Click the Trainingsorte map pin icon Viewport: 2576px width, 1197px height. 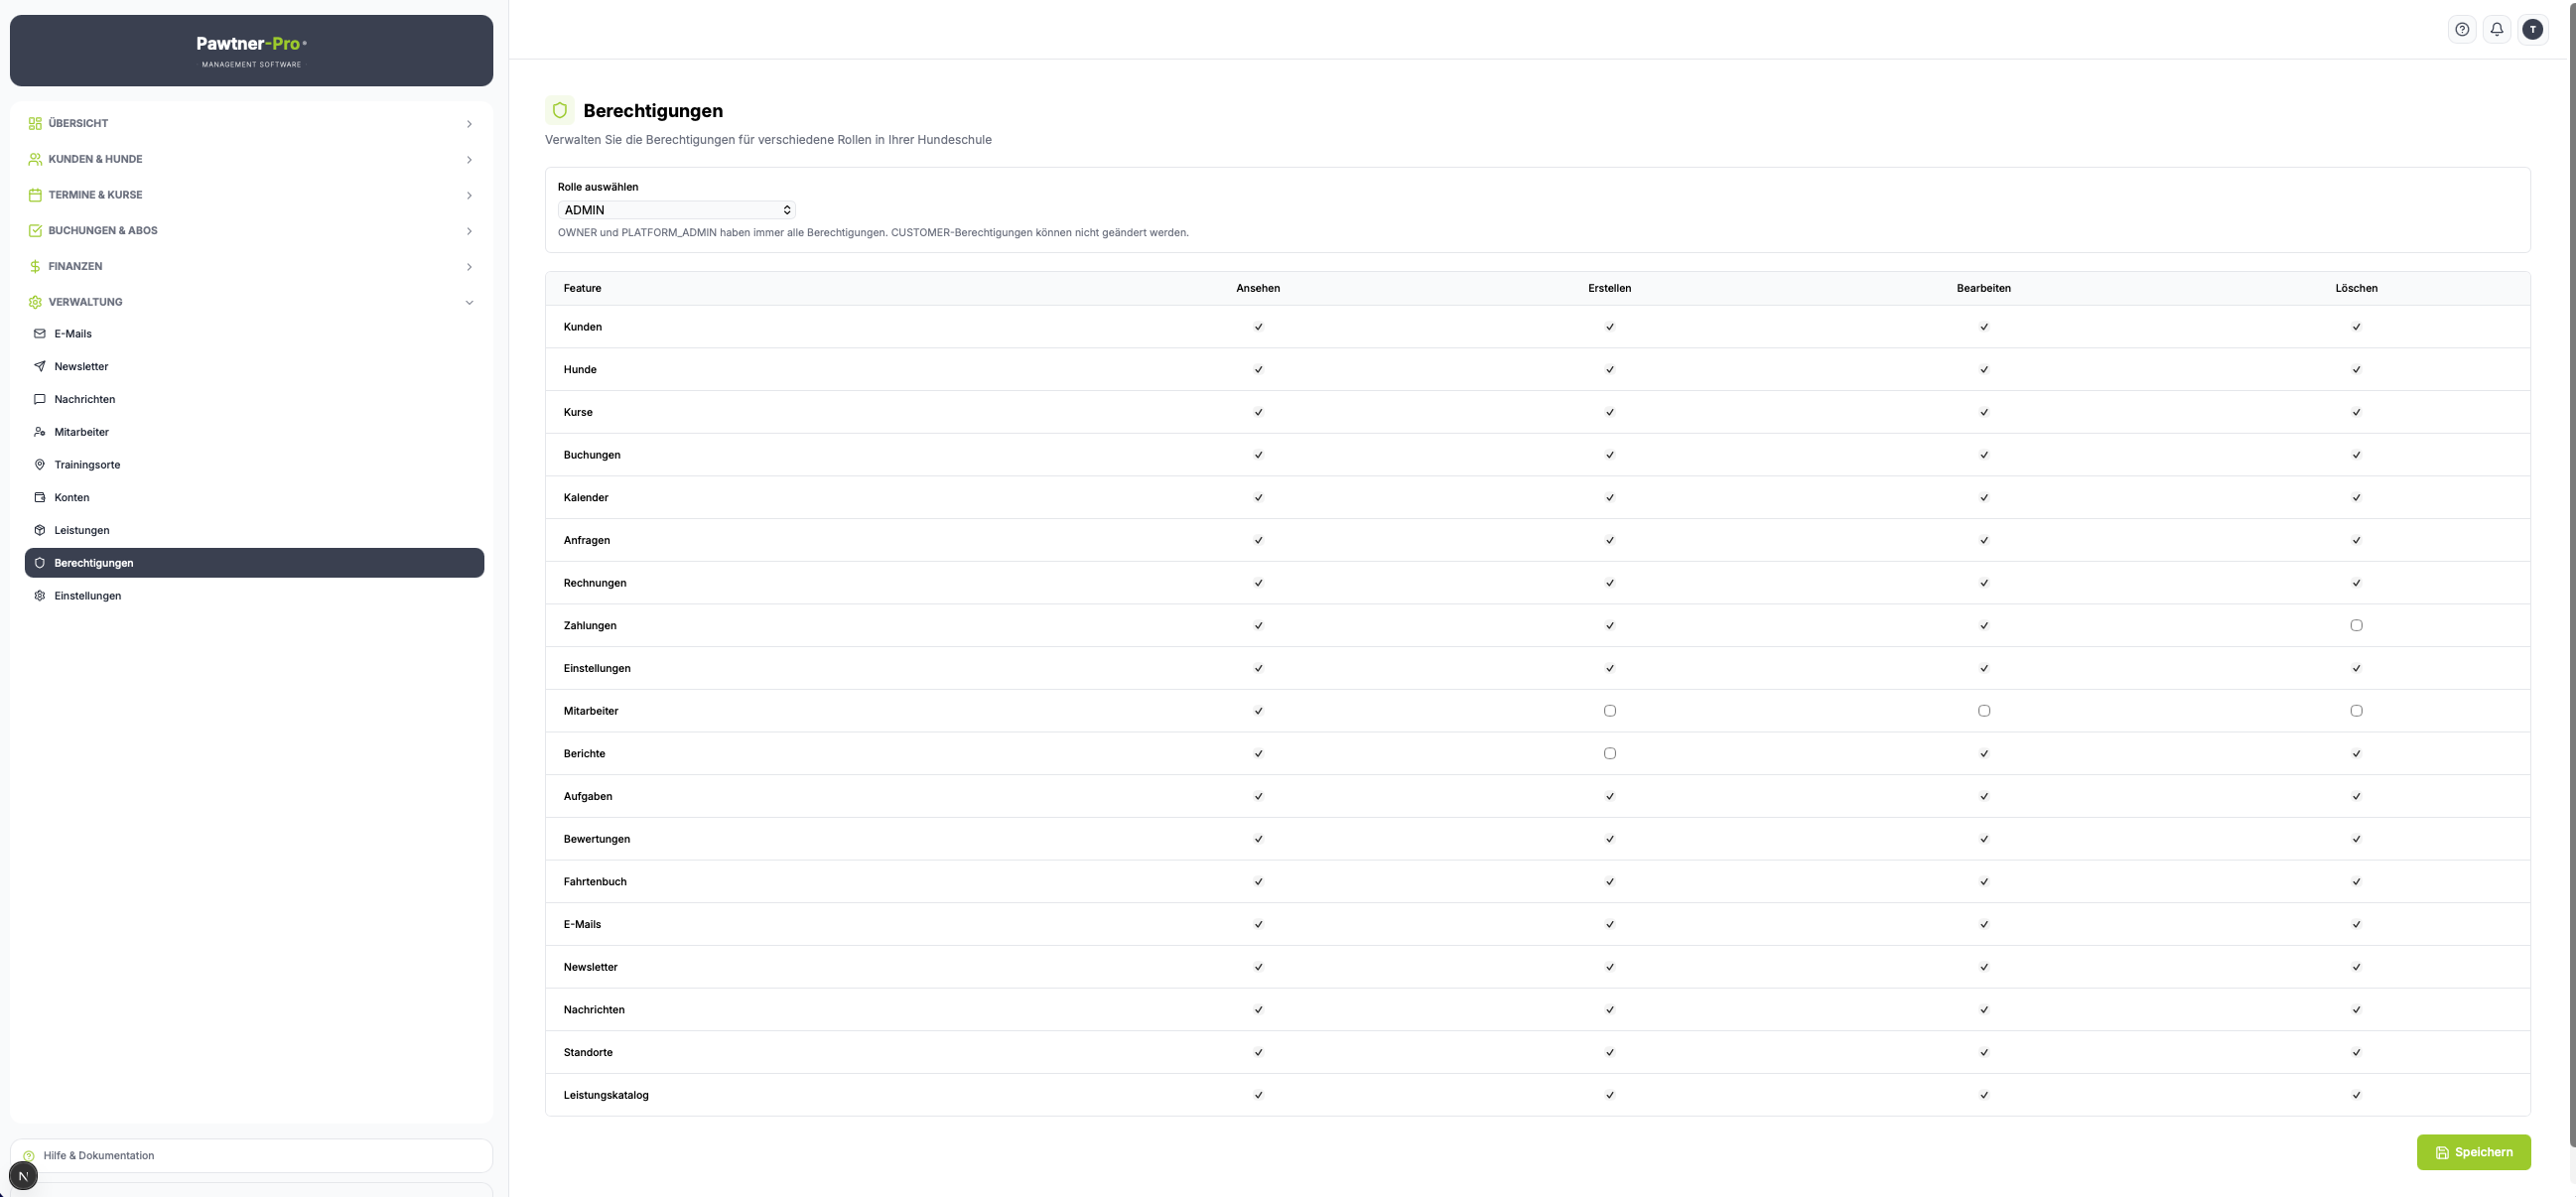pyautogui.click(x=40, y=464)
